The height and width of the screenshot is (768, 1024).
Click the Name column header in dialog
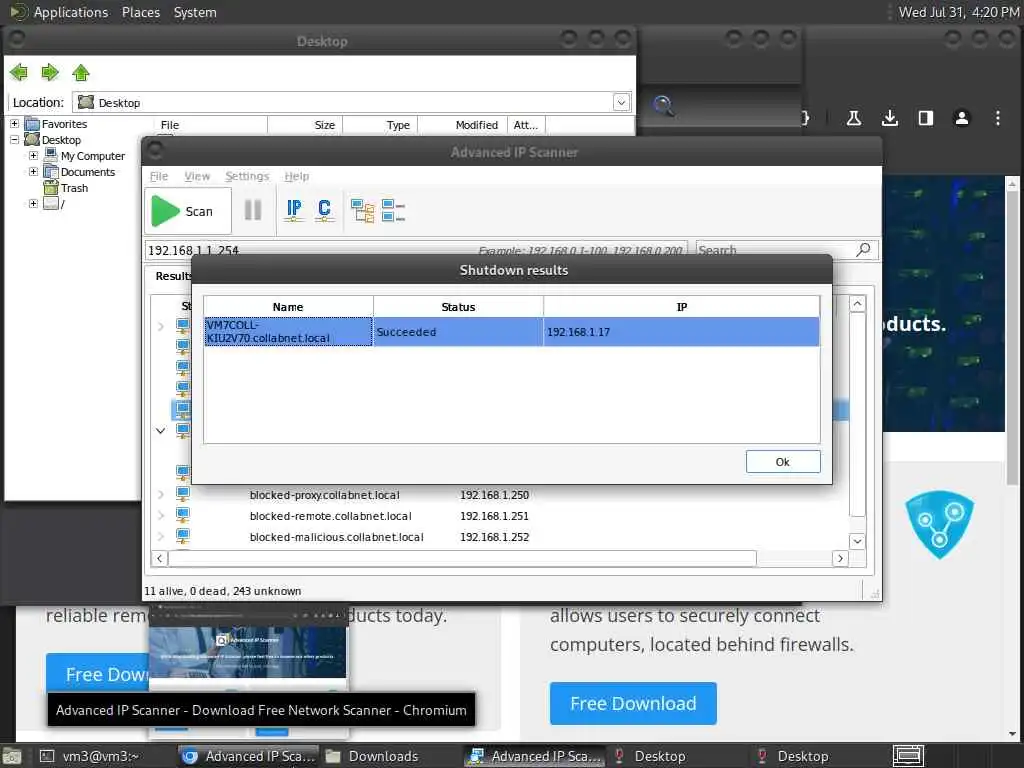point(288,307)
